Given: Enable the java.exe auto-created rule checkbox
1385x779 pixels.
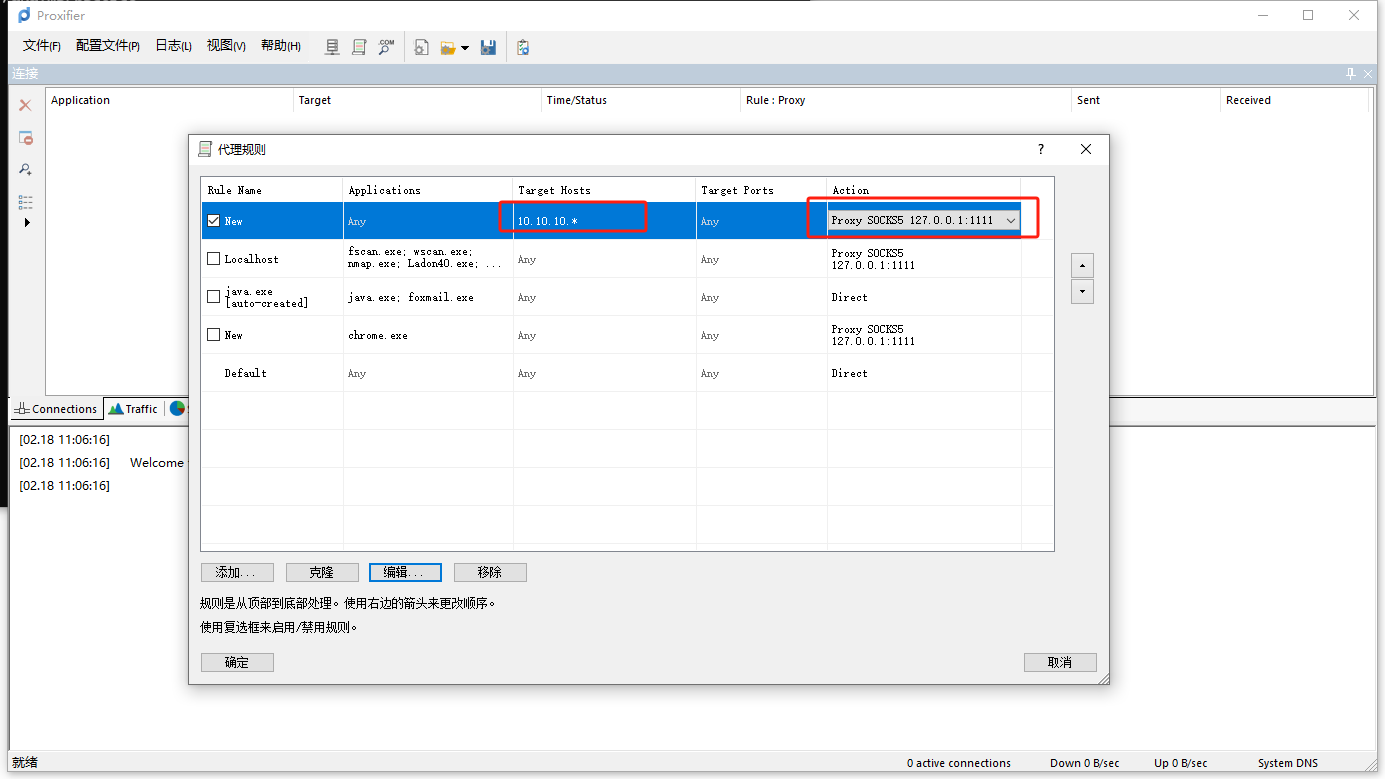Looking at the screenshot, I should [x=213, y=297].
